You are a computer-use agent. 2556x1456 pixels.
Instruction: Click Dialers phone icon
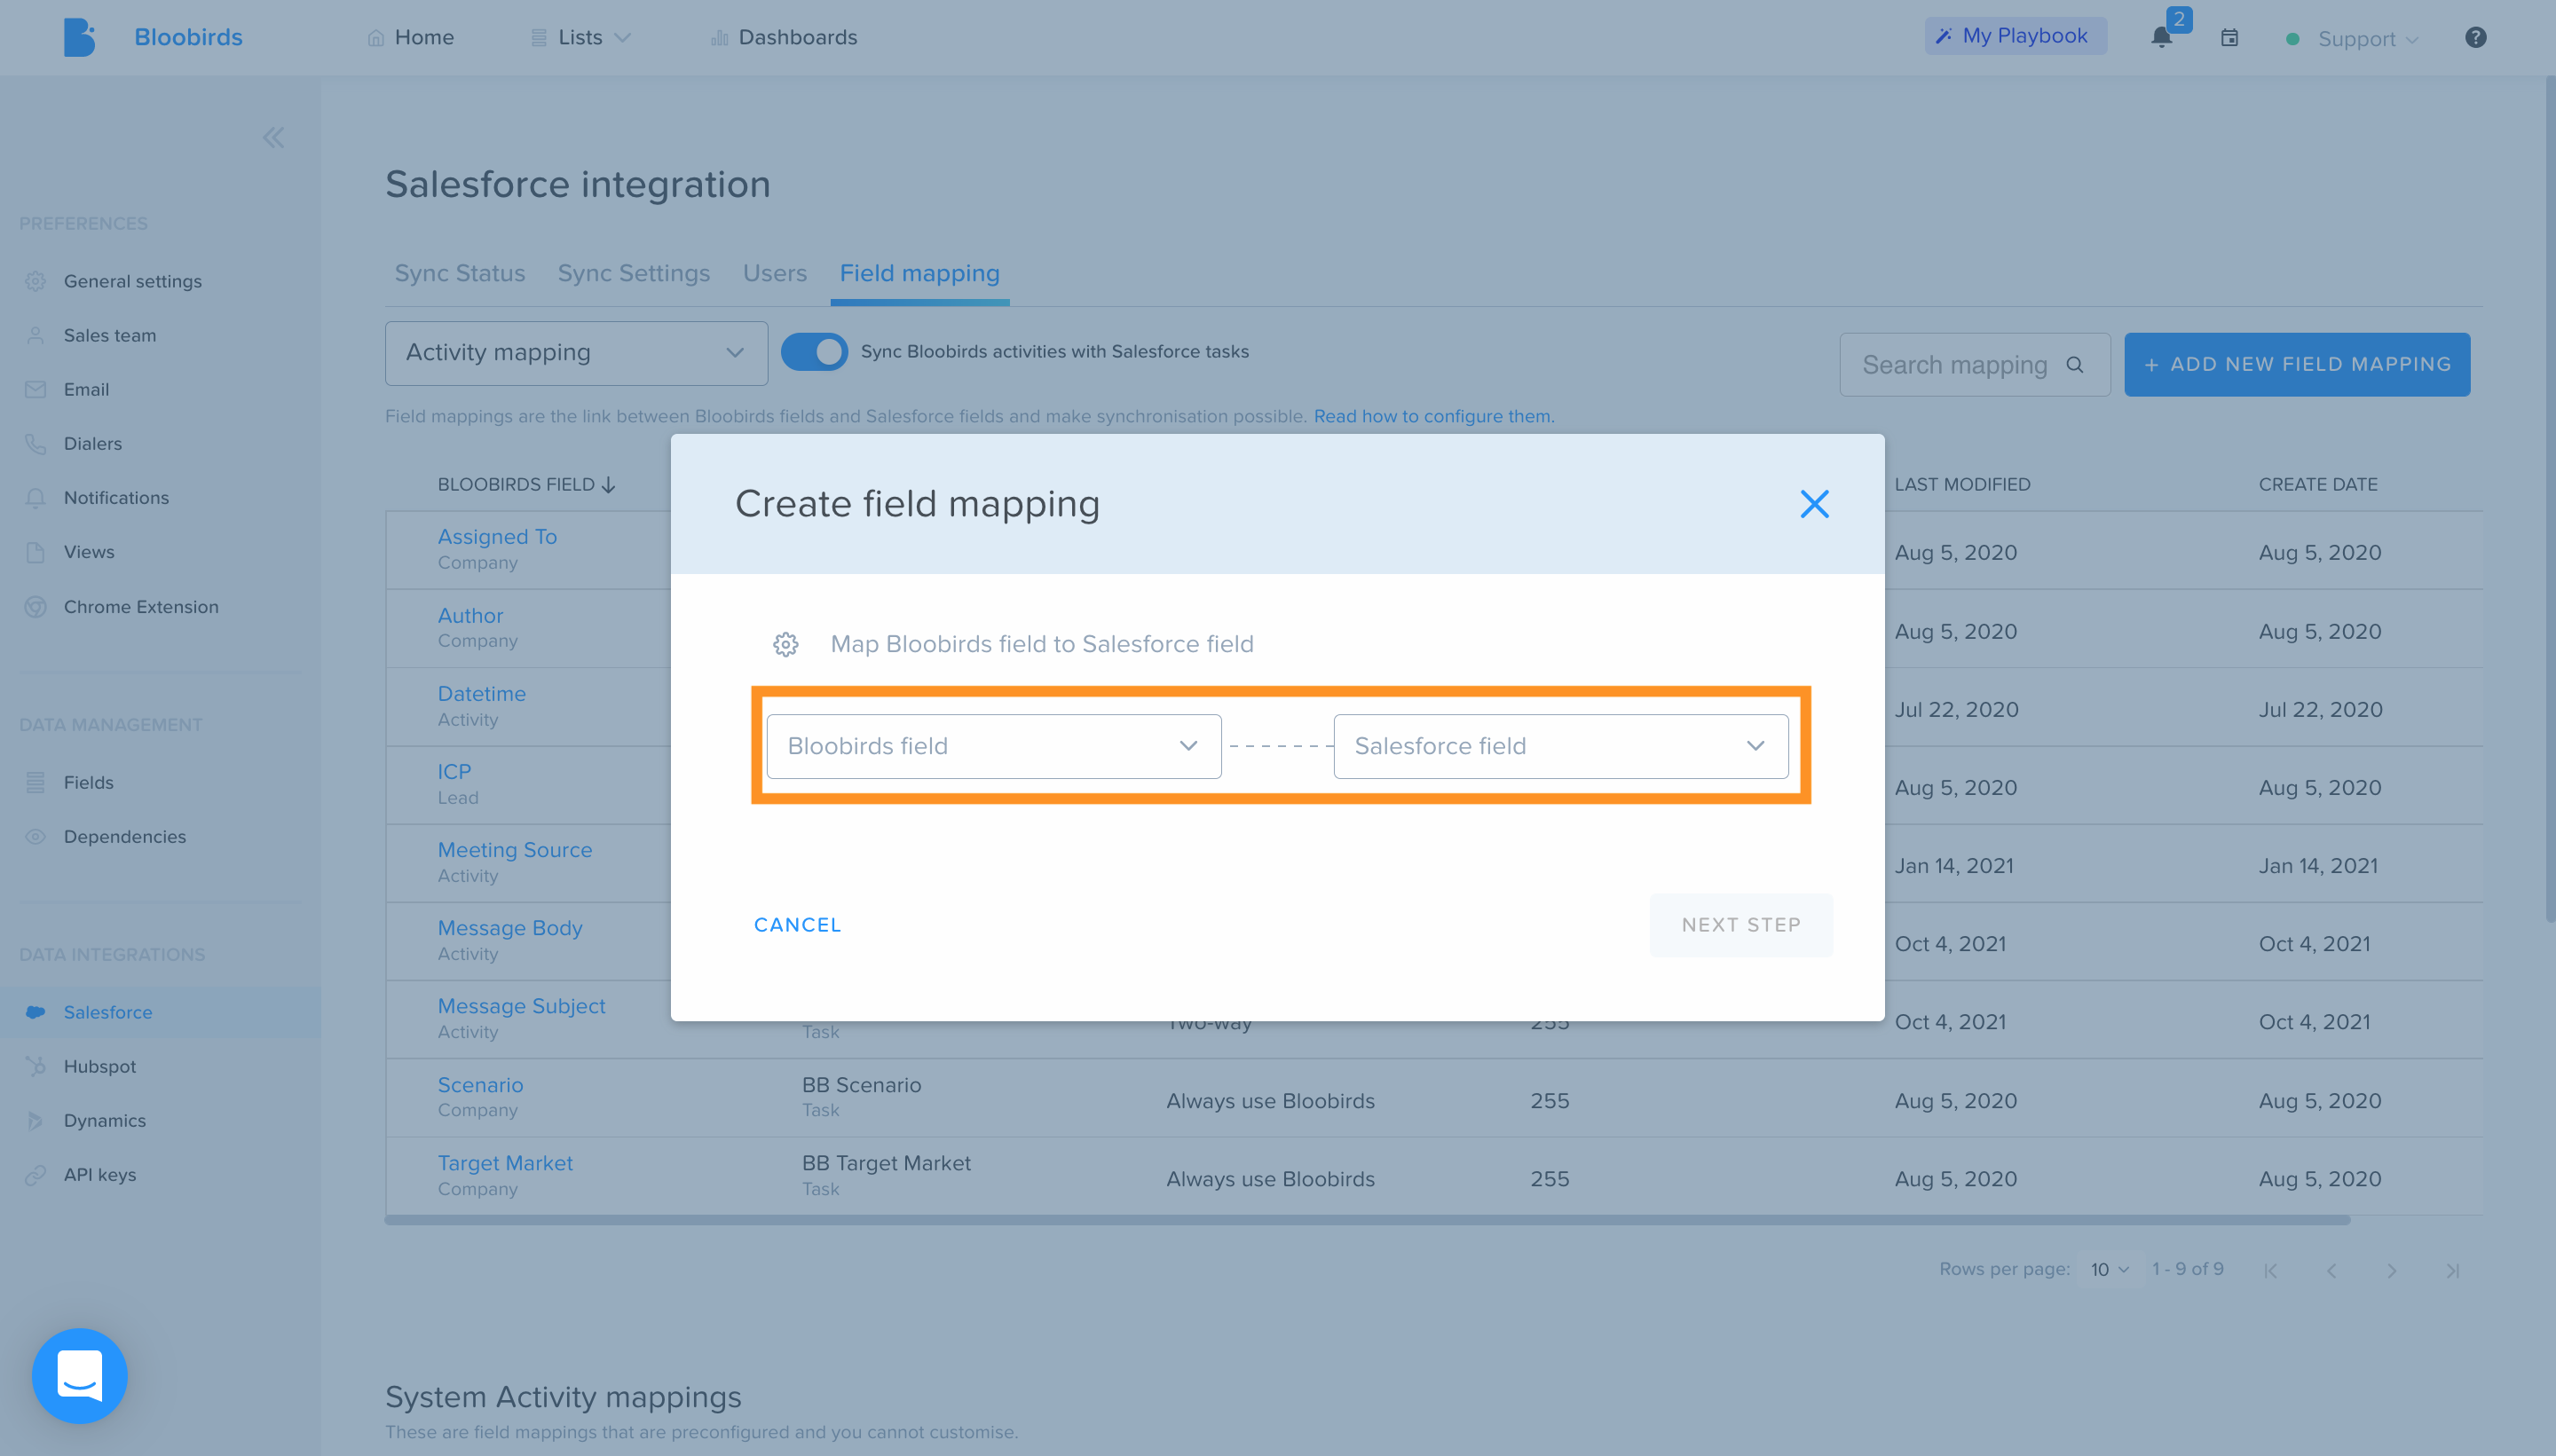click(36, 443)
